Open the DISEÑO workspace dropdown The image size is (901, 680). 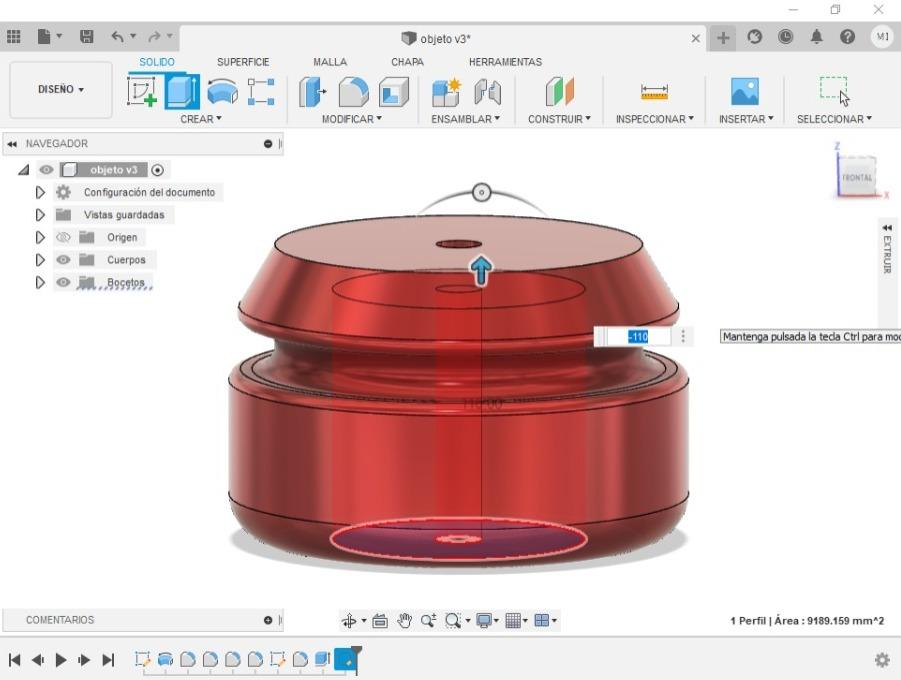coord(61,90)
